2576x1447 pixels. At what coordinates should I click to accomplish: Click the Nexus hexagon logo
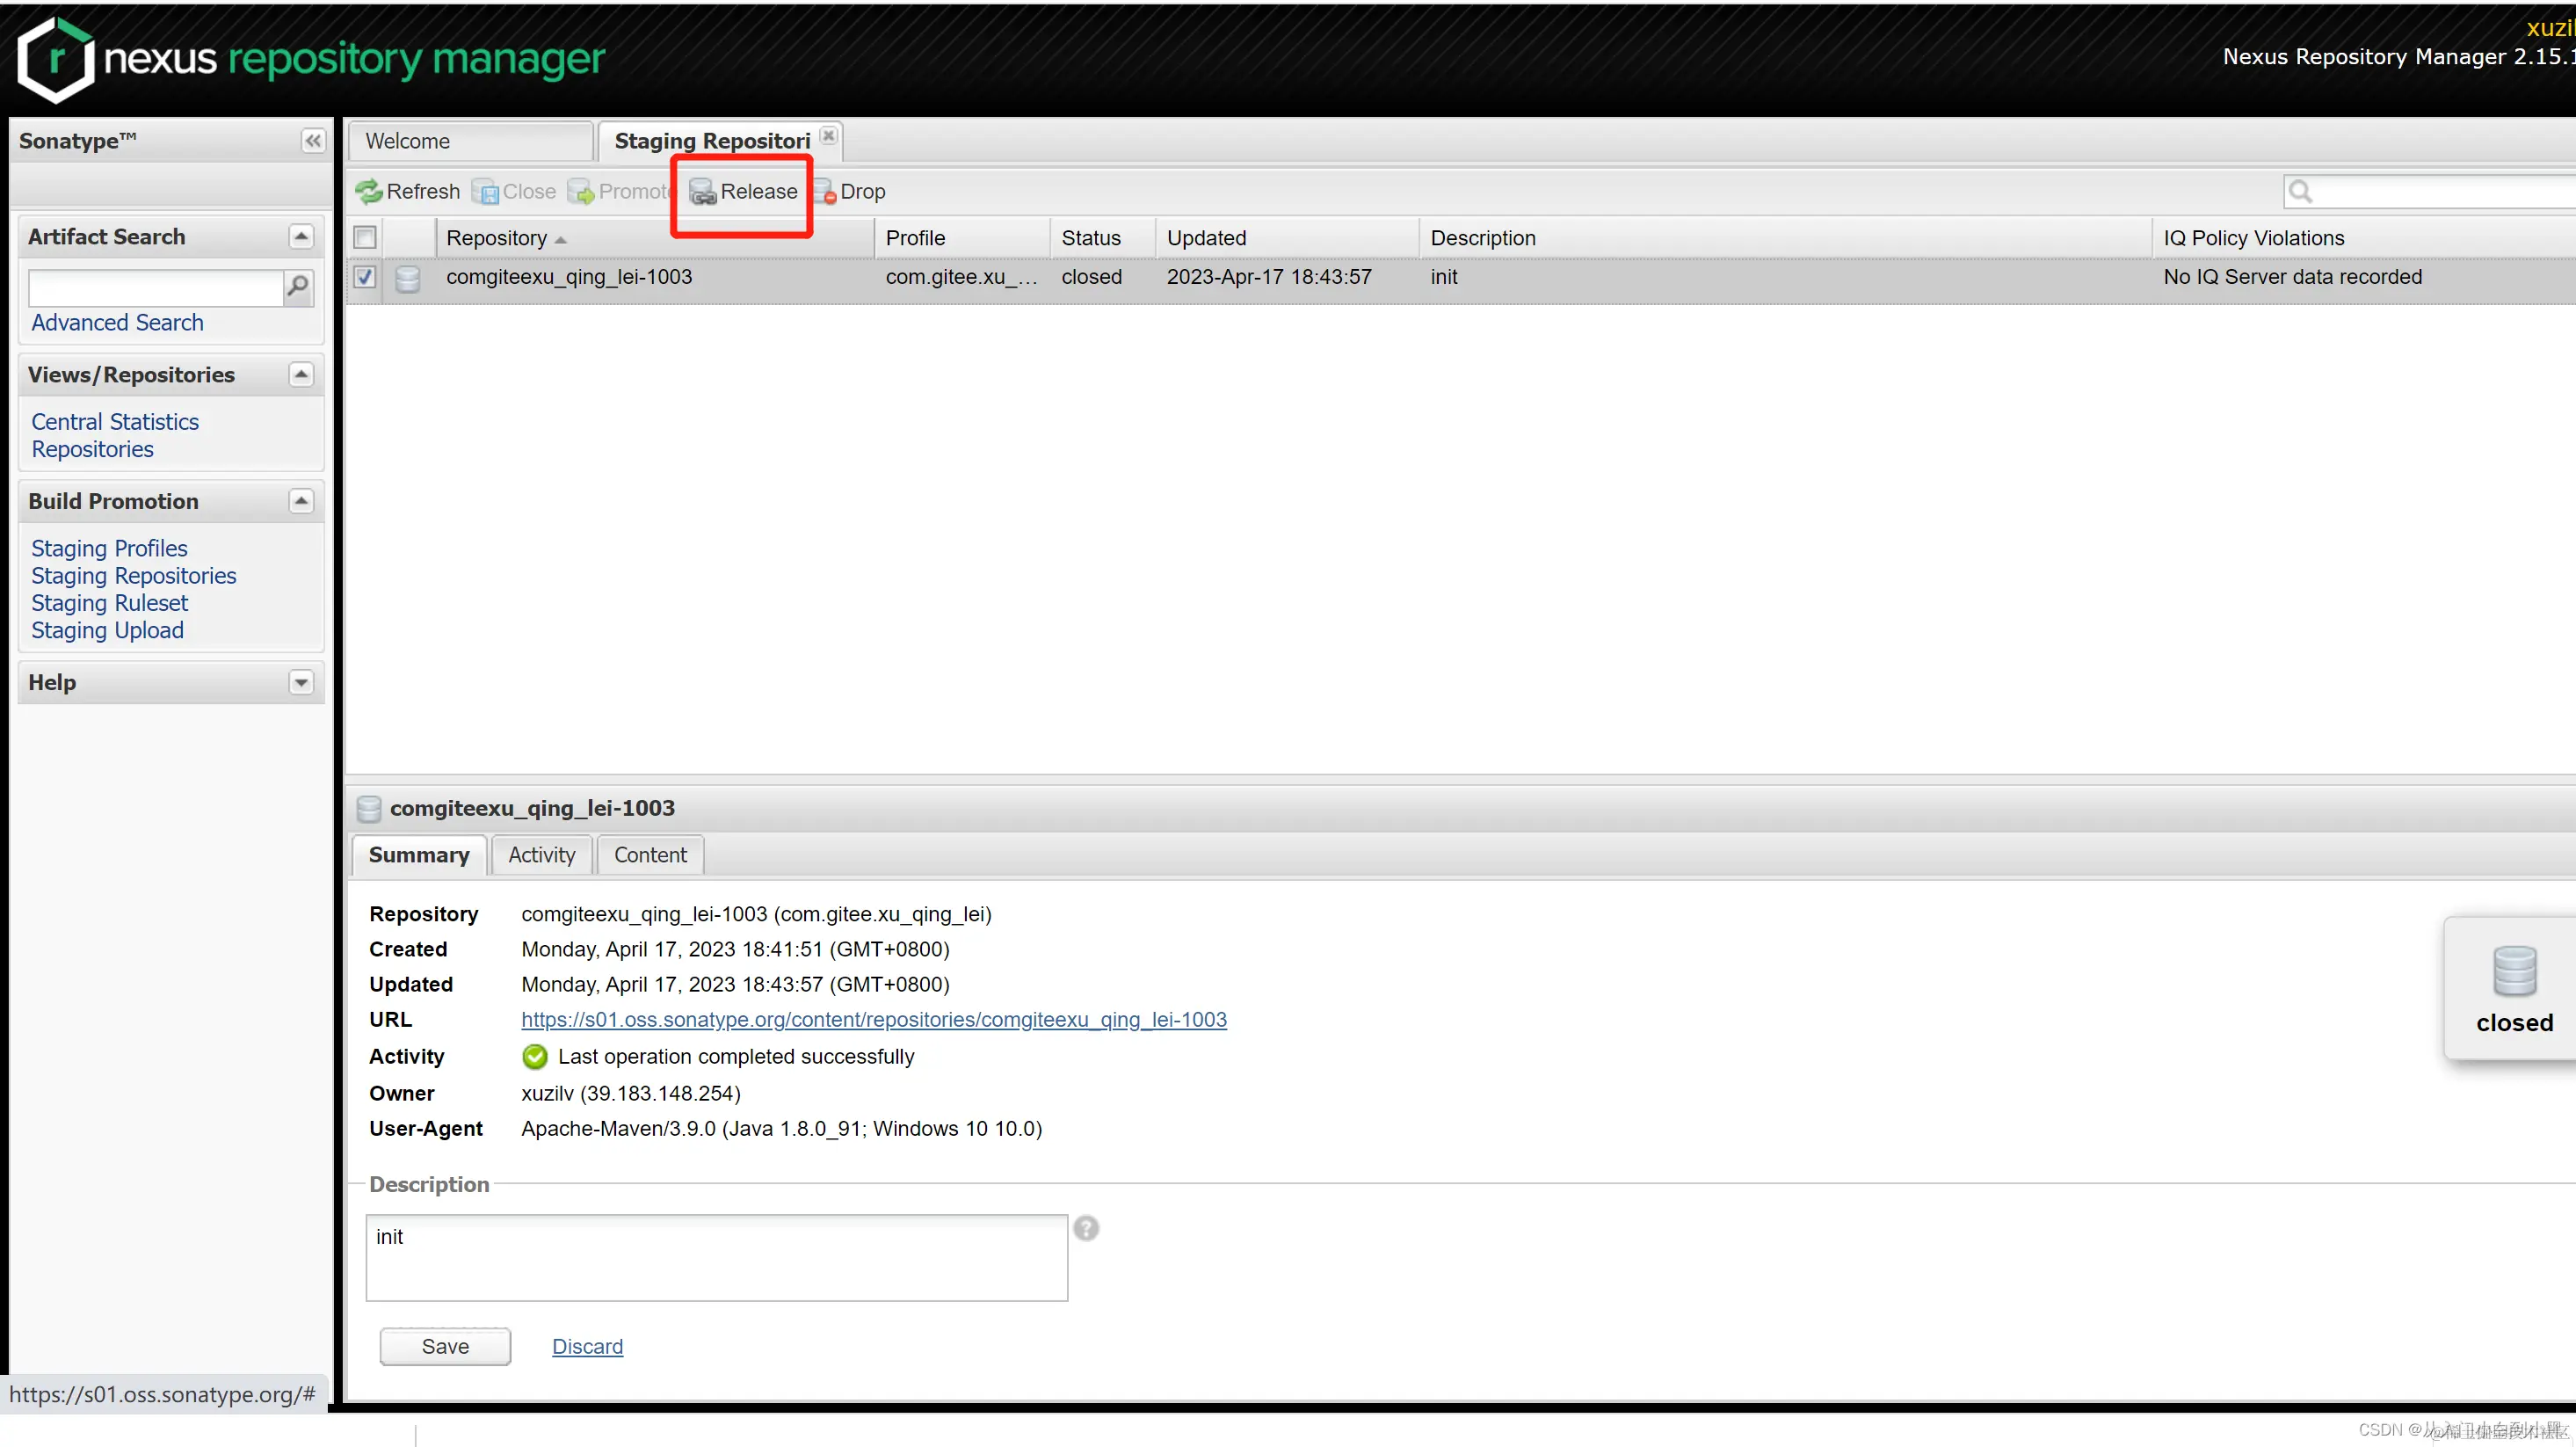click(56, 59)
